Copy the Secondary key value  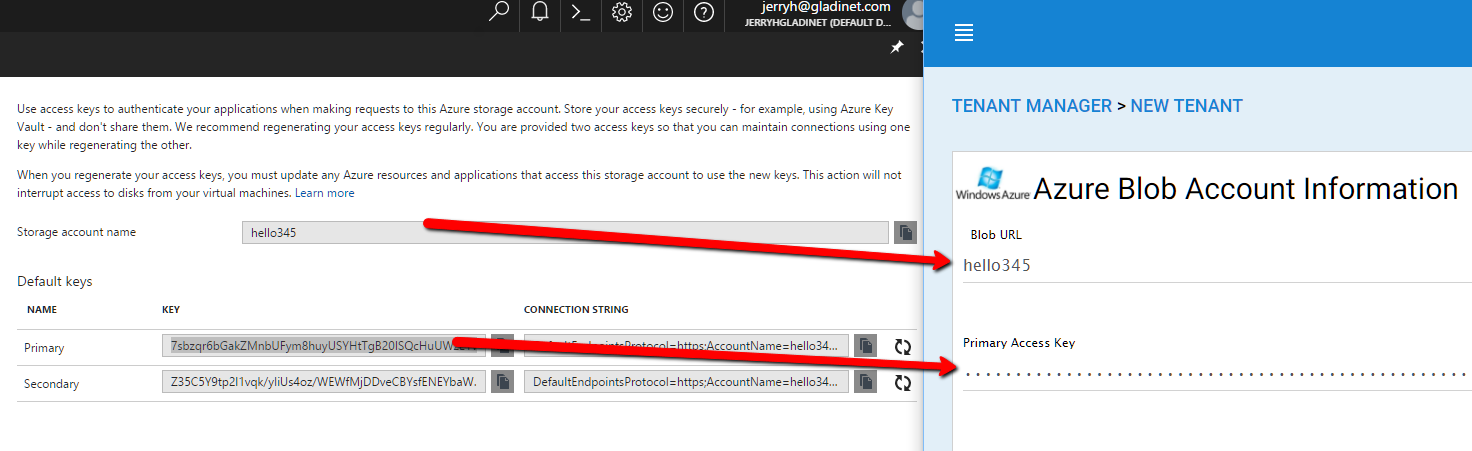pos(502,382)
